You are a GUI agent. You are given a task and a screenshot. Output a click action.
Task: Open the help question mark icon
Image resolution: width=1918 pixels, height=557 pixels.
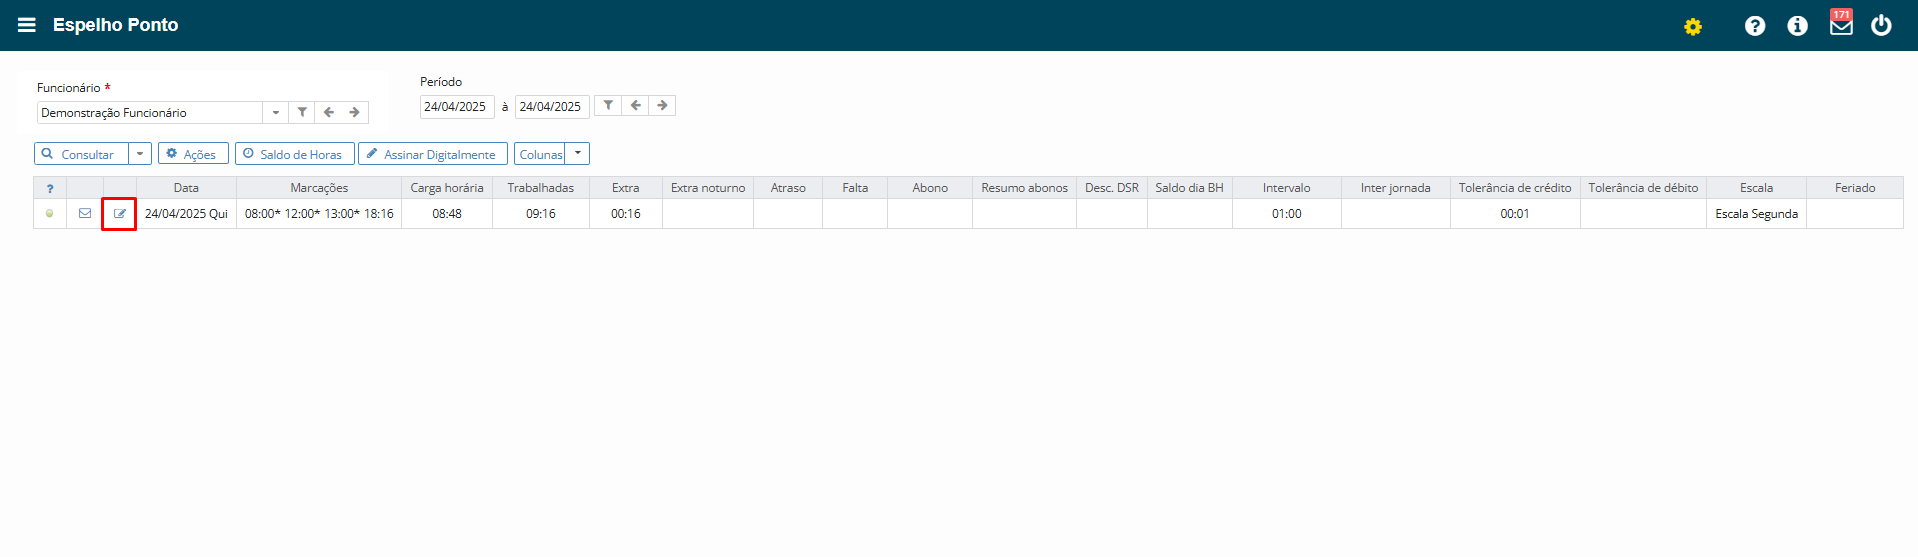pyautogui.click(x=1754, y=26)
